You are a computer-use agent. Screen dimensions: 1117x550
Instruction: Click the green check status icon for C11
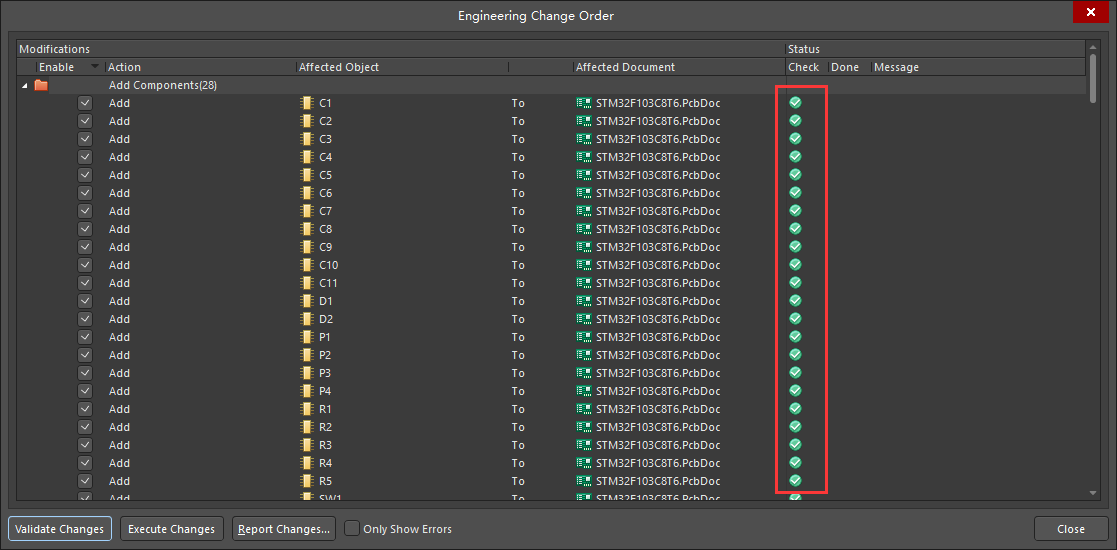click(796, 282)
